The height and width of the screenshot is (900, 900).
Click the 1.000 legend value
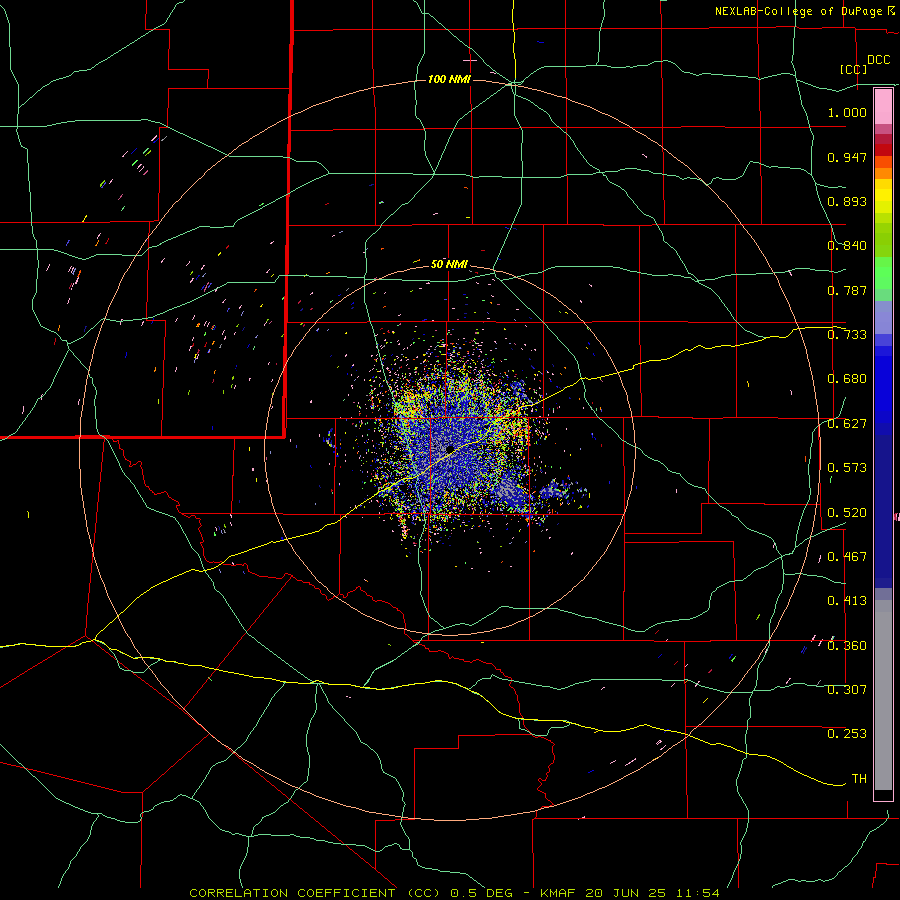pos(847,112)
